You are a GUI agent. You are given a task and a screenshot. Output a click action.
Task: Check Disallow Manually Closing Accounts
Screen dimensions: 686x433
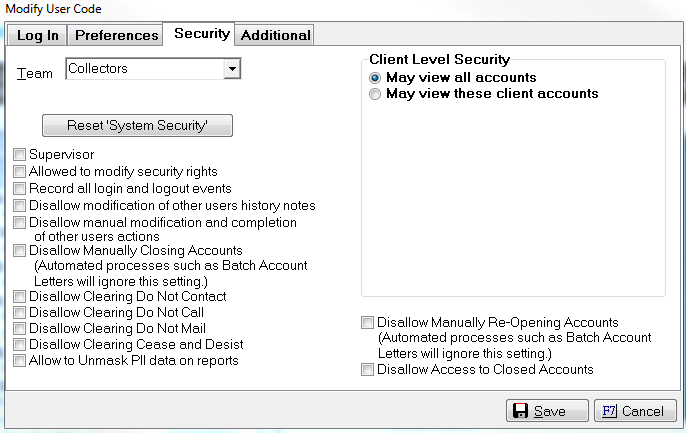click(20, 251)
